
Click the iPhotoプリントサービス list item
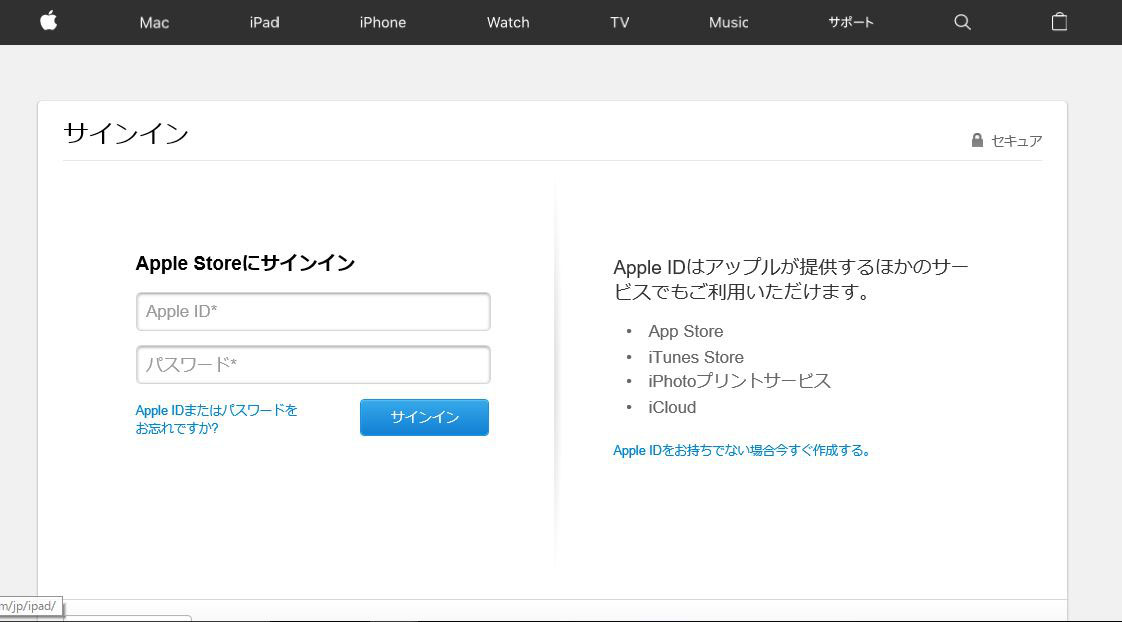(x=740, y=381)
